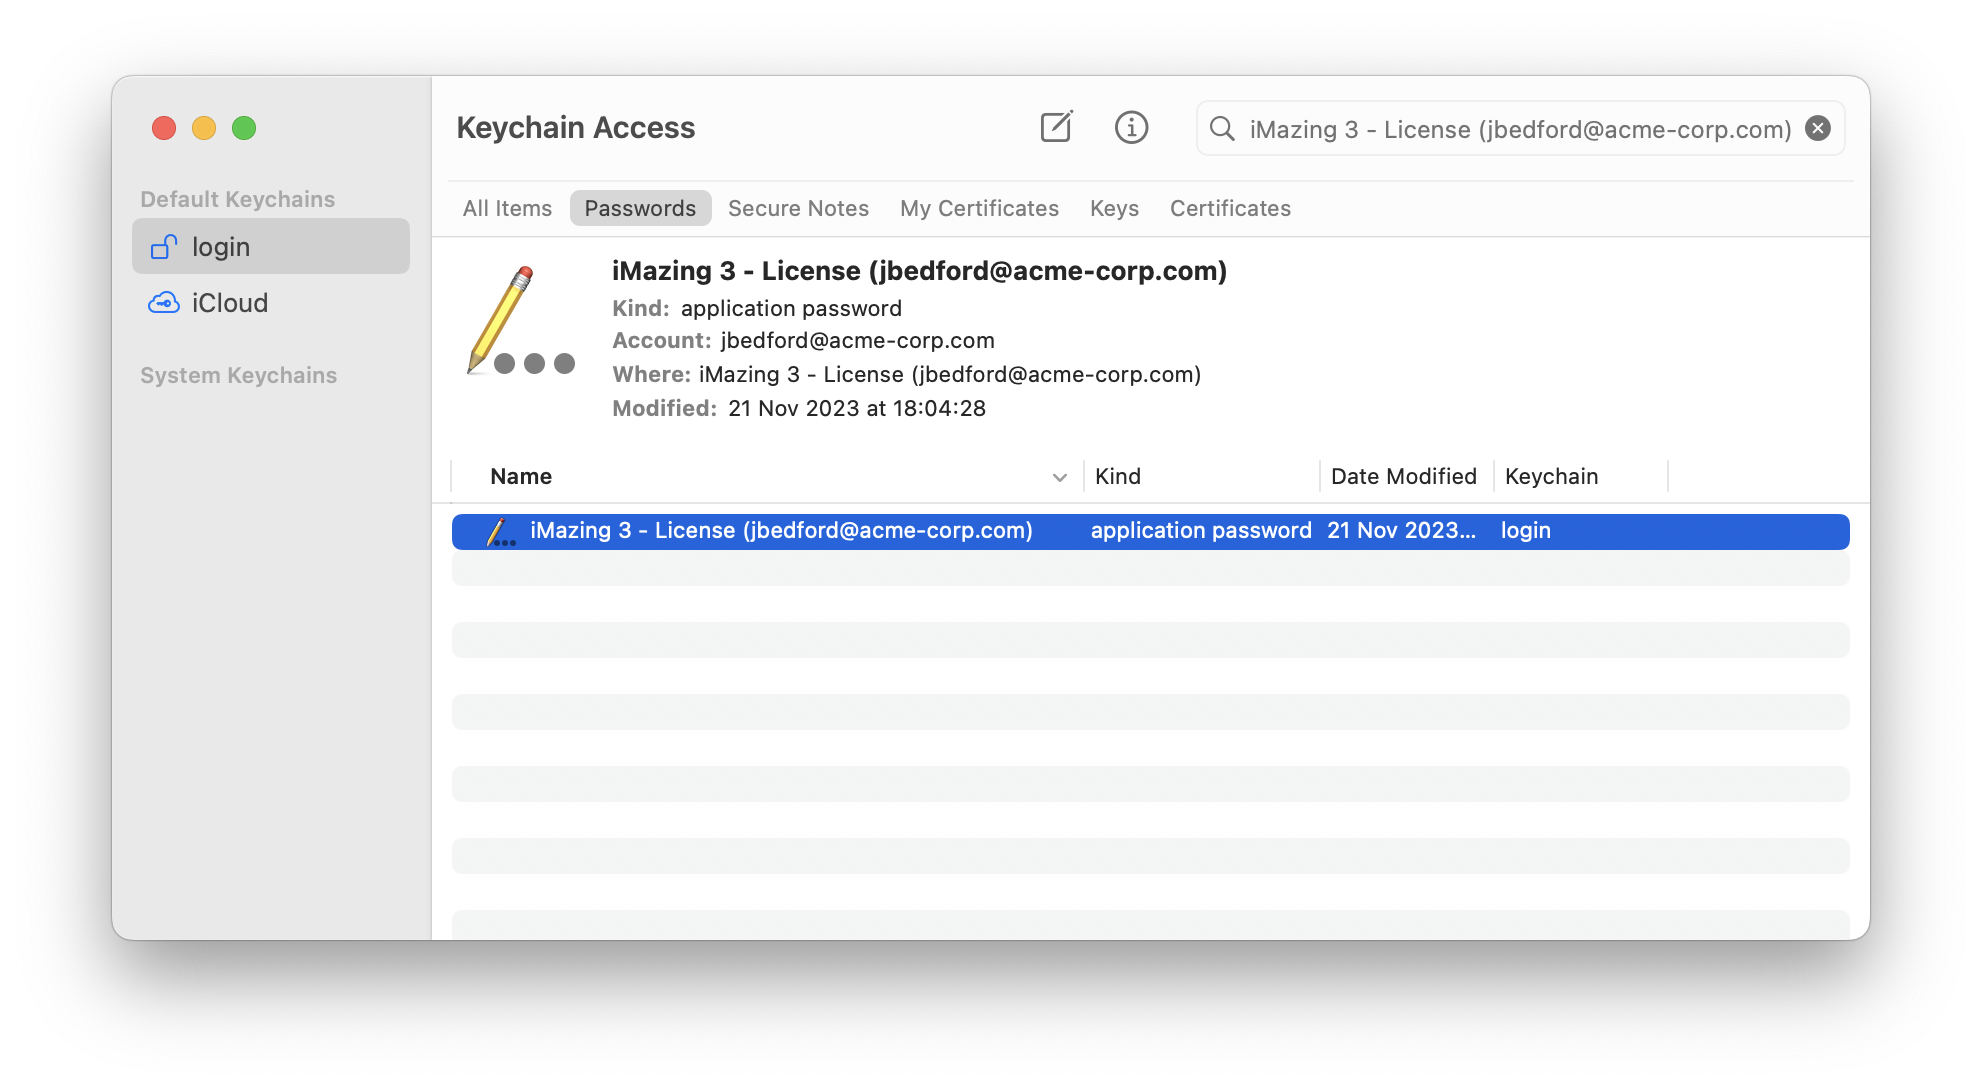The image size is (1982, 1088).
Task: Switch to the All Items tab
Action: point(507,208)
